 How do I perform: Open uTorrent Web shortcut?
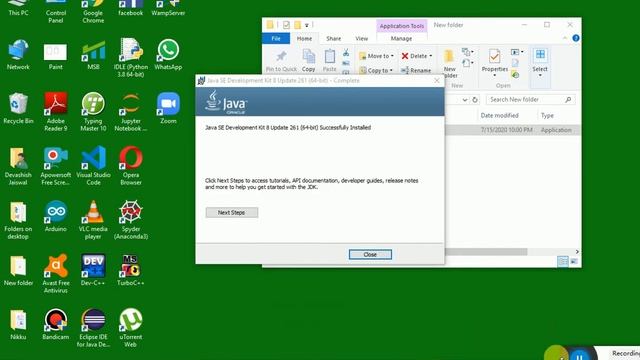click(x=131, y=328)
